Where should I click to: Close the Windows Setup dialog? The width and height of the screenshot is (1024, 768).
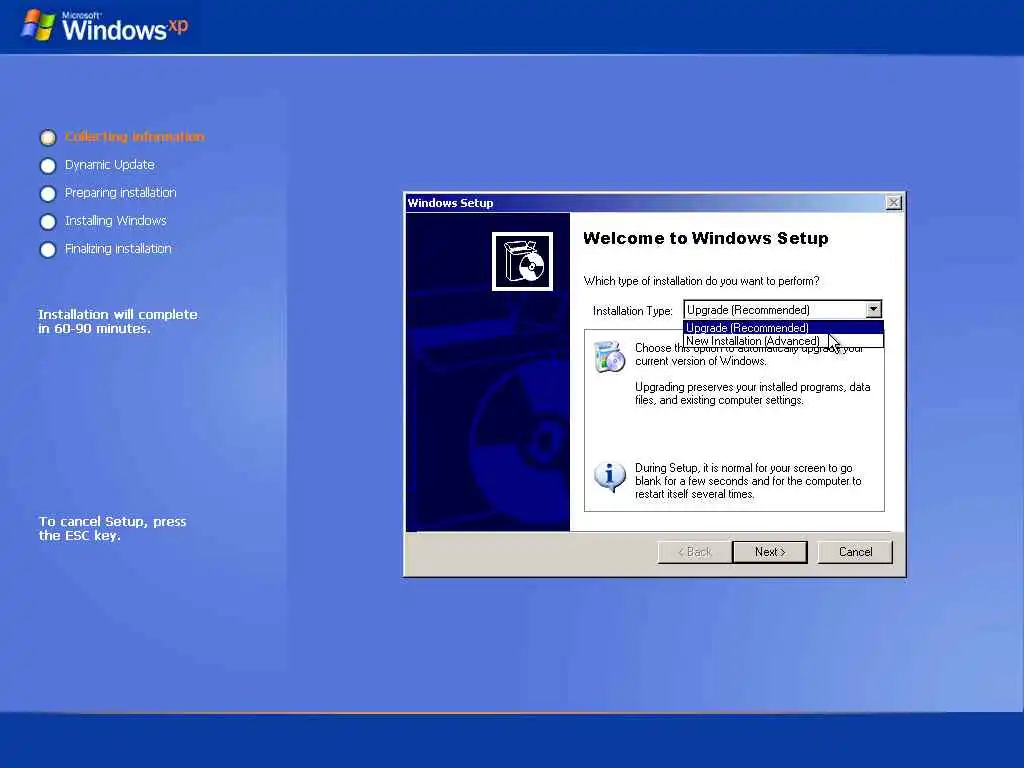click(893, 202)
